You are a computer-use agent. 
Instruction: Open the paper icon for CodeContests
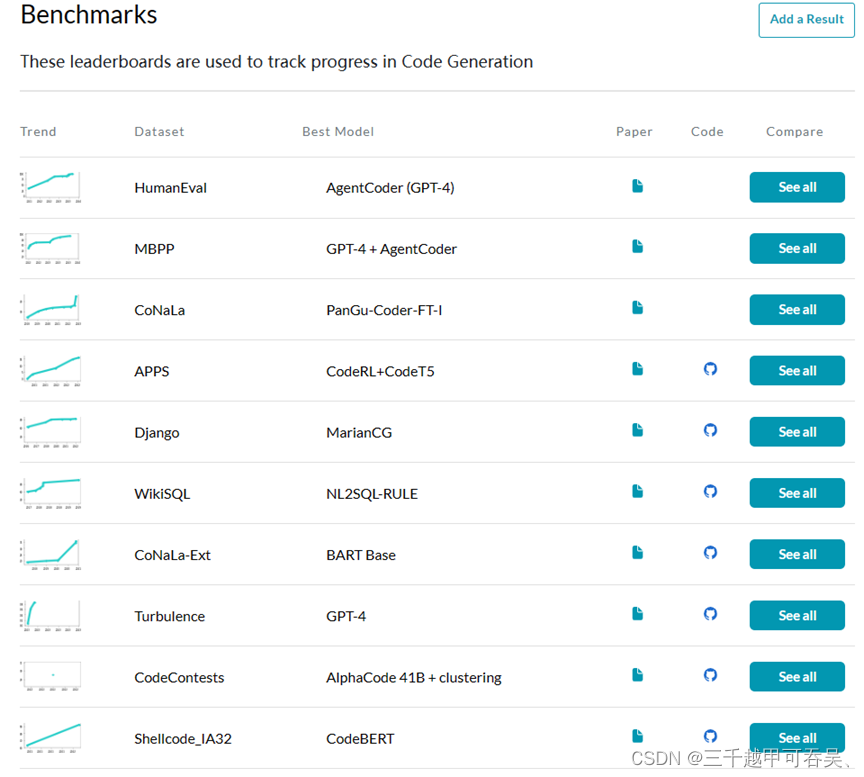tap(638, 675)
